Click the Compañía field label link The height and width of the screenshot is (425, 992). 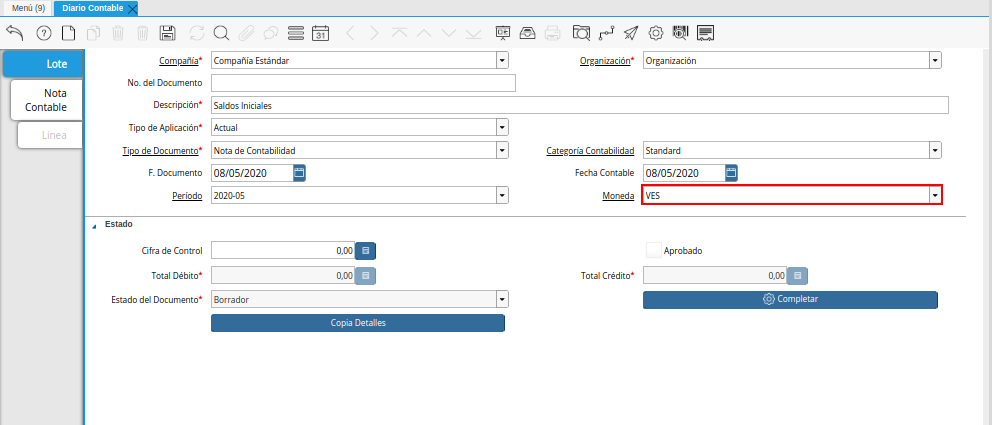178,61
